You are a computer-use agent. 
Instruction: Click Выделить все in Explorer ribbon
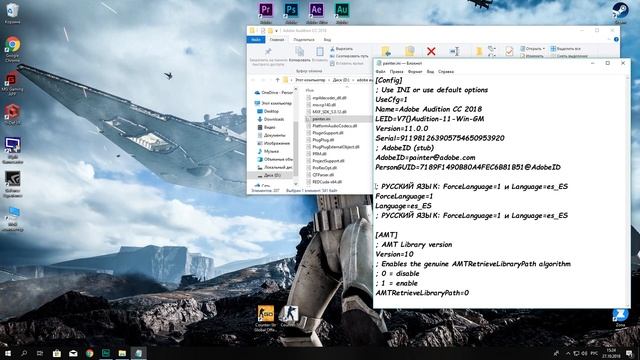pos(566,49)
